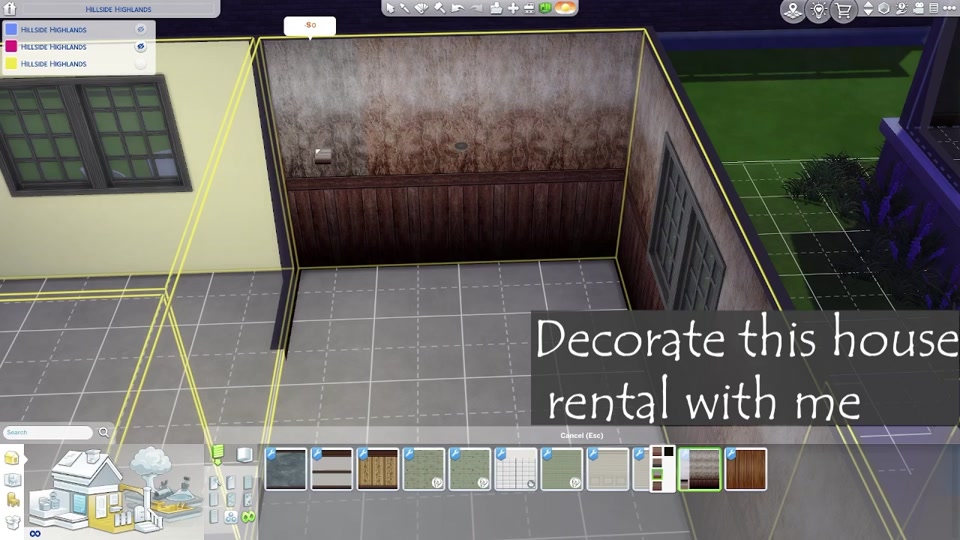Choose the white wall piece icon
The image size is (960, 540).
click(x=244, y=454)
